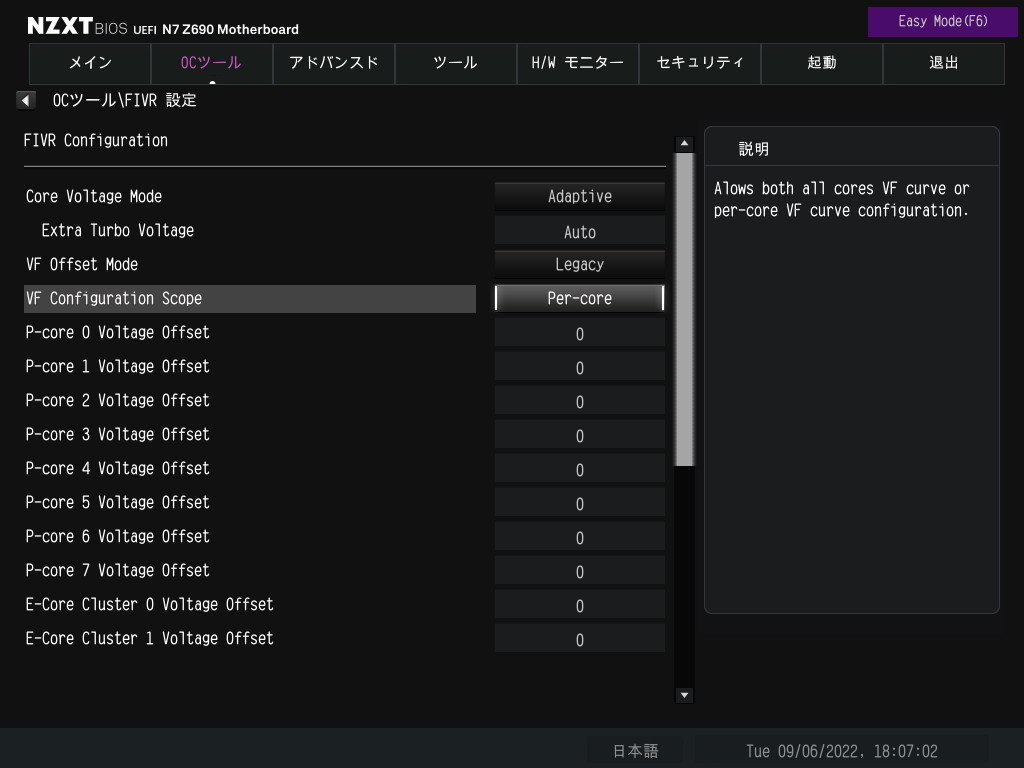Select the P-core 0 Voltage Offset field
This screenshot has height=768, width=1024.
(x=579, y=334)
